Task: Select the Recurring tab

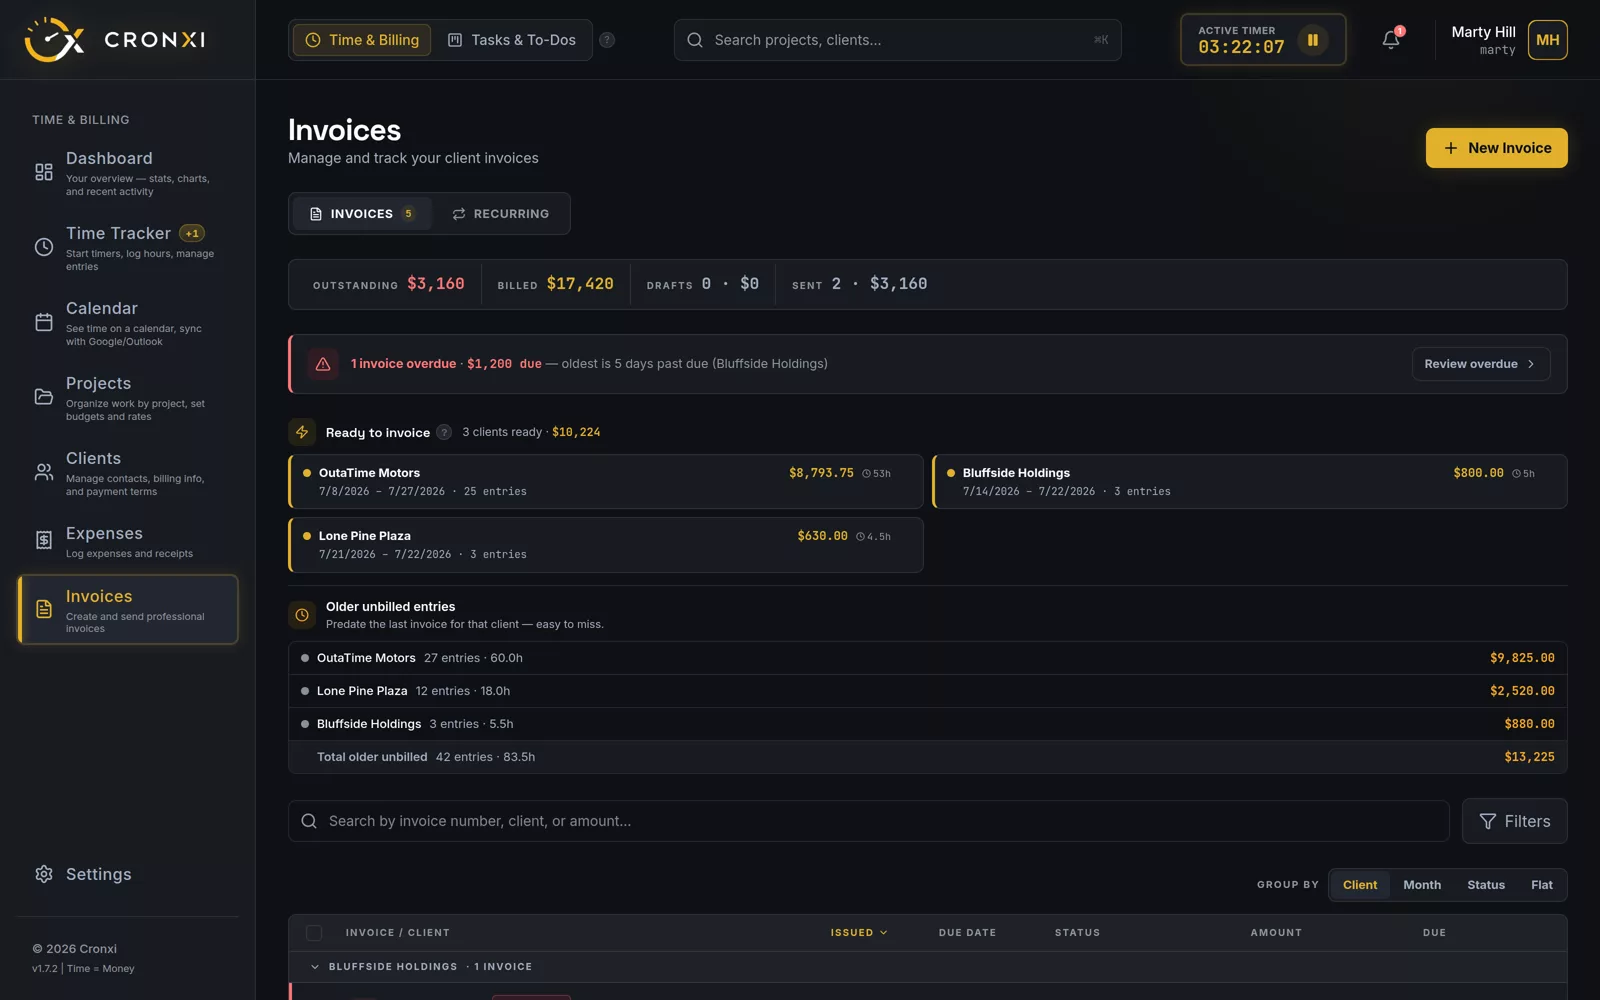Action: (500, 214)
